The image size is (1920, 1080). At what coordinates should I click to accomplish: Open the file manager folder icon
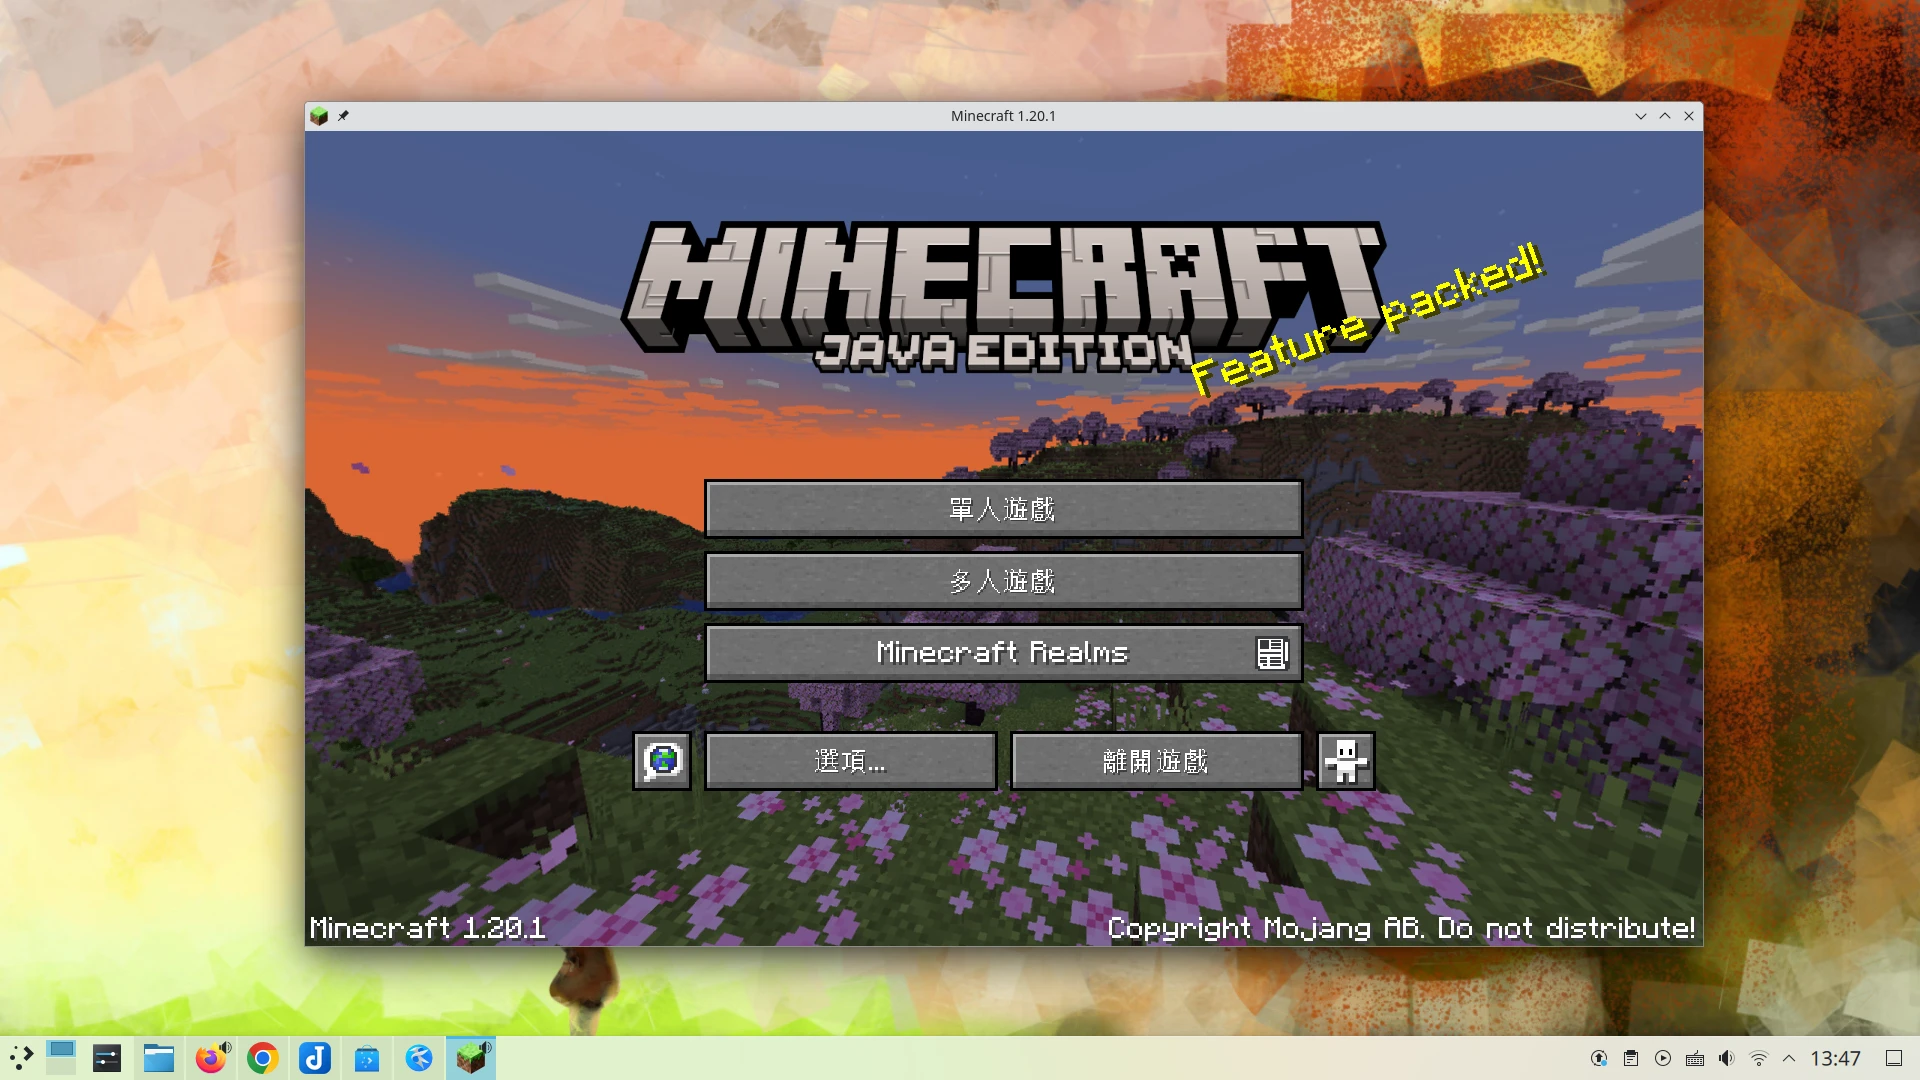(x=159, y=1058)
